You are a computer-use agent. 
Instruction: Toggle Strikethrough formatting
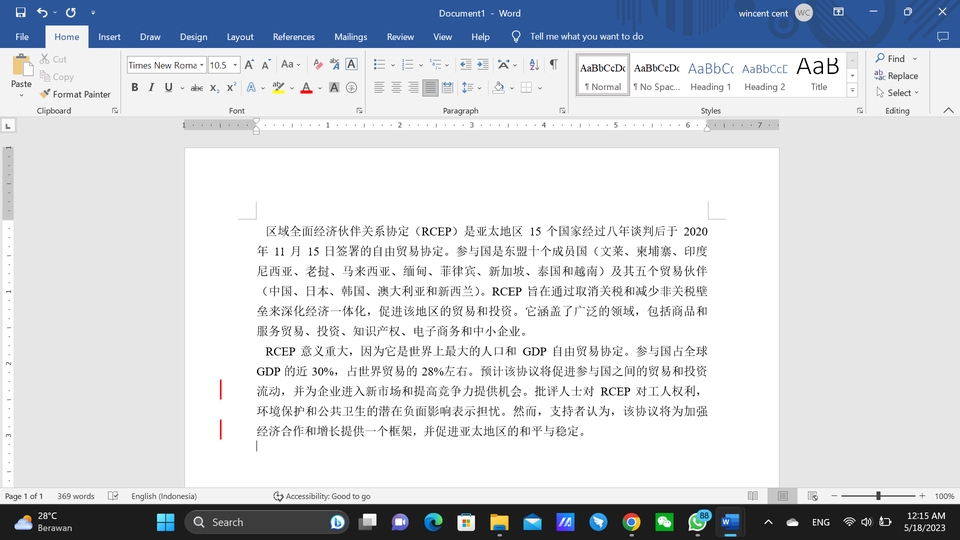[x=197, y=88]
